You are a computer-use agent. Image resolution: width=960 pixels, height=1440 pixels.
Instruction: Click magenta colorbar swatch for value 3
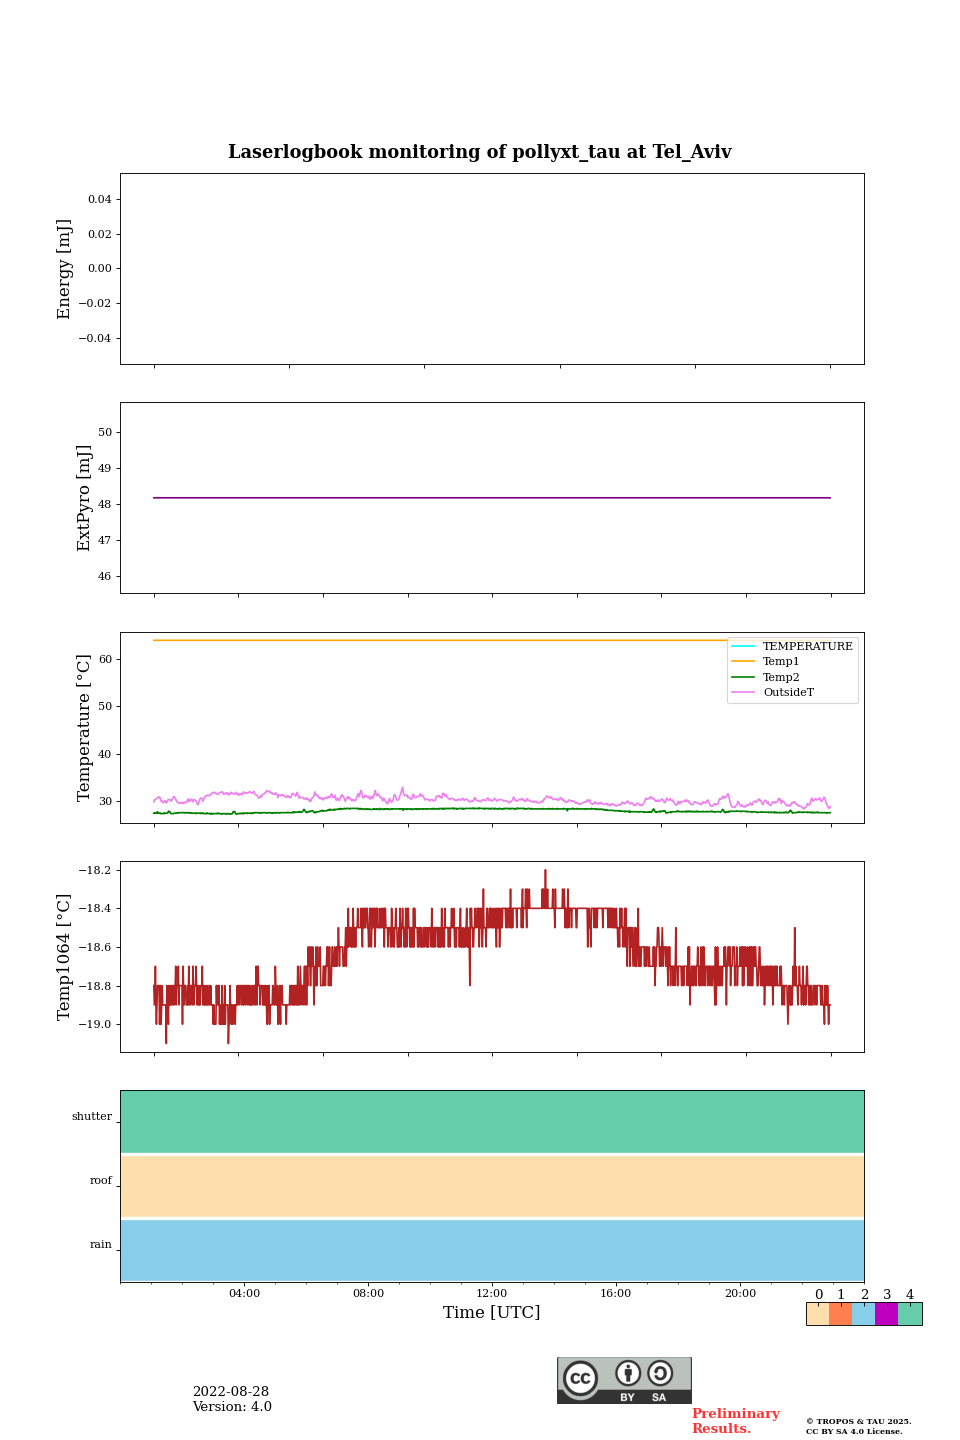886,1314
